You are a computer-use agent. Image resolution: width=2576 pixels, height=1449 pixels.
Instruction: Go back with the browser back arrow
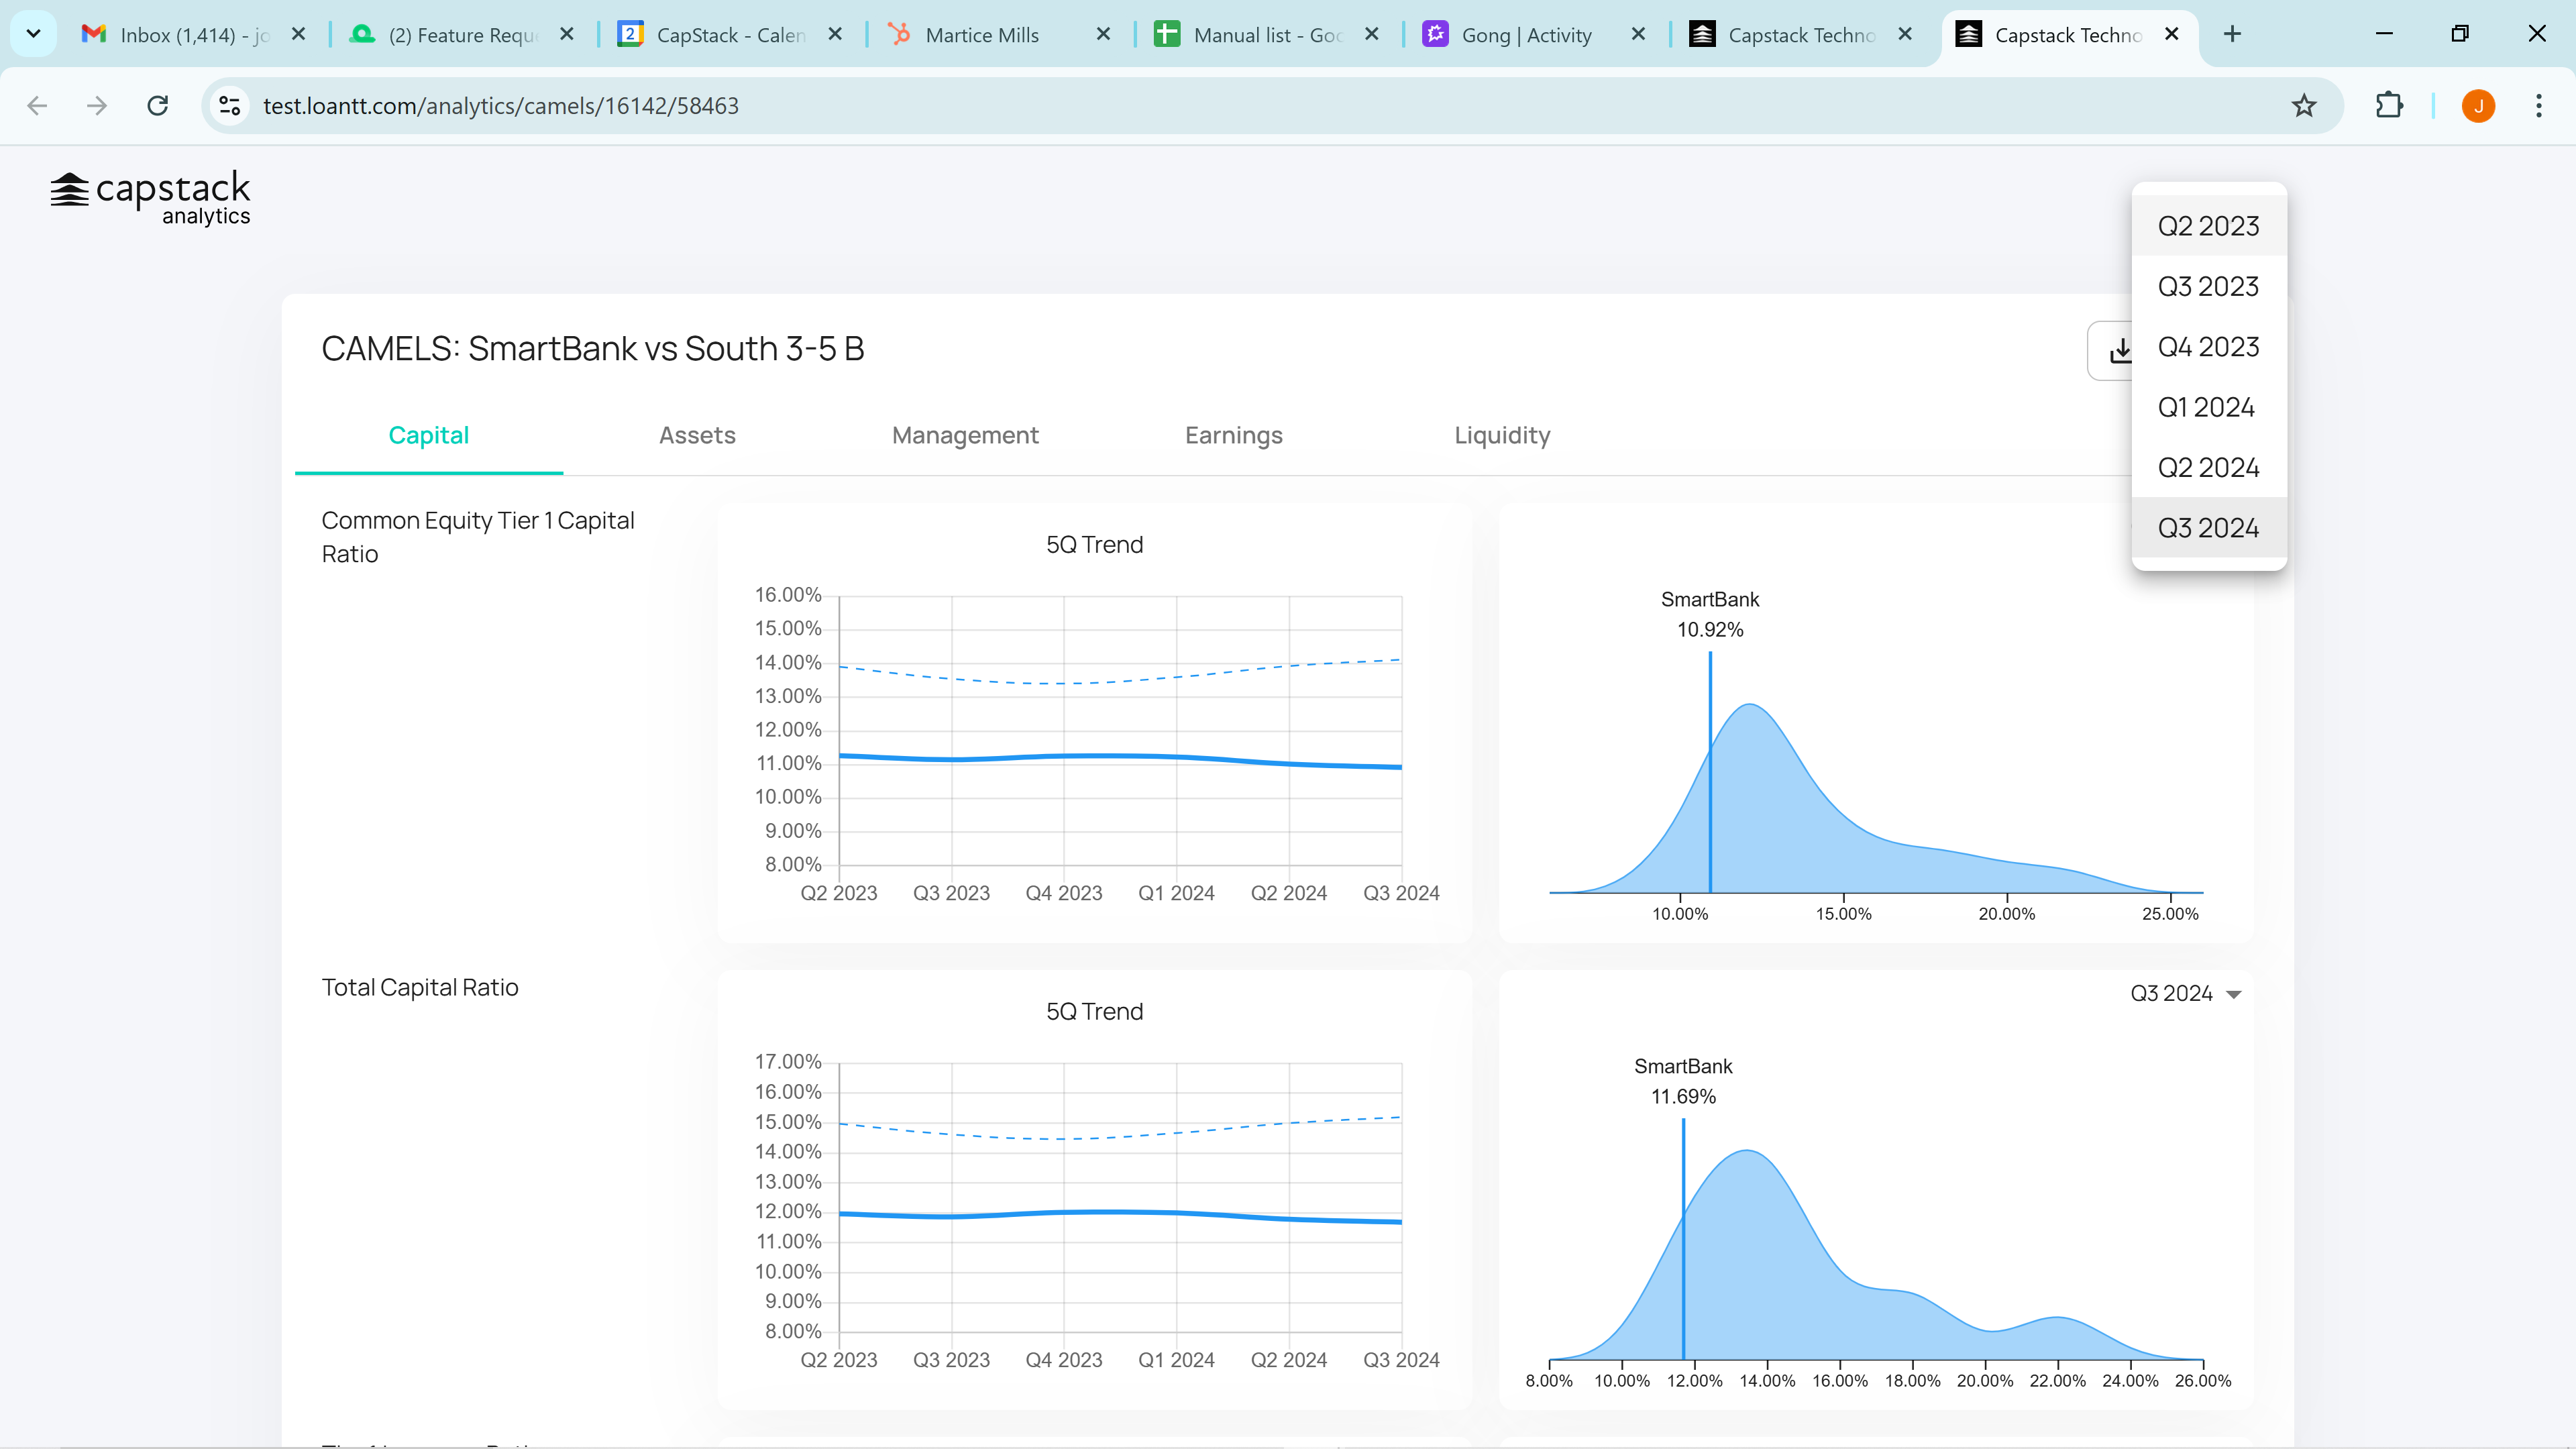click(x=37, y=106)
